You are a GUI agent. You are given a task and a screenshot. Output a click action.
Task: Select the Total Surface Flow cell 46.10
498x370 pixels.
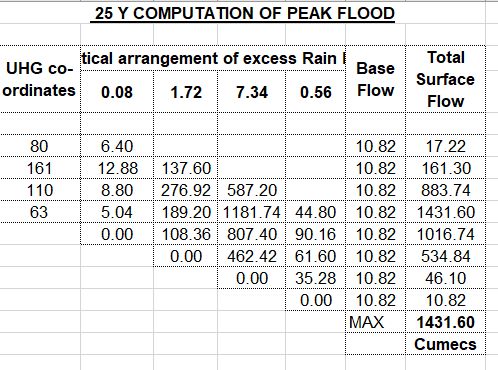pos(446,278)
